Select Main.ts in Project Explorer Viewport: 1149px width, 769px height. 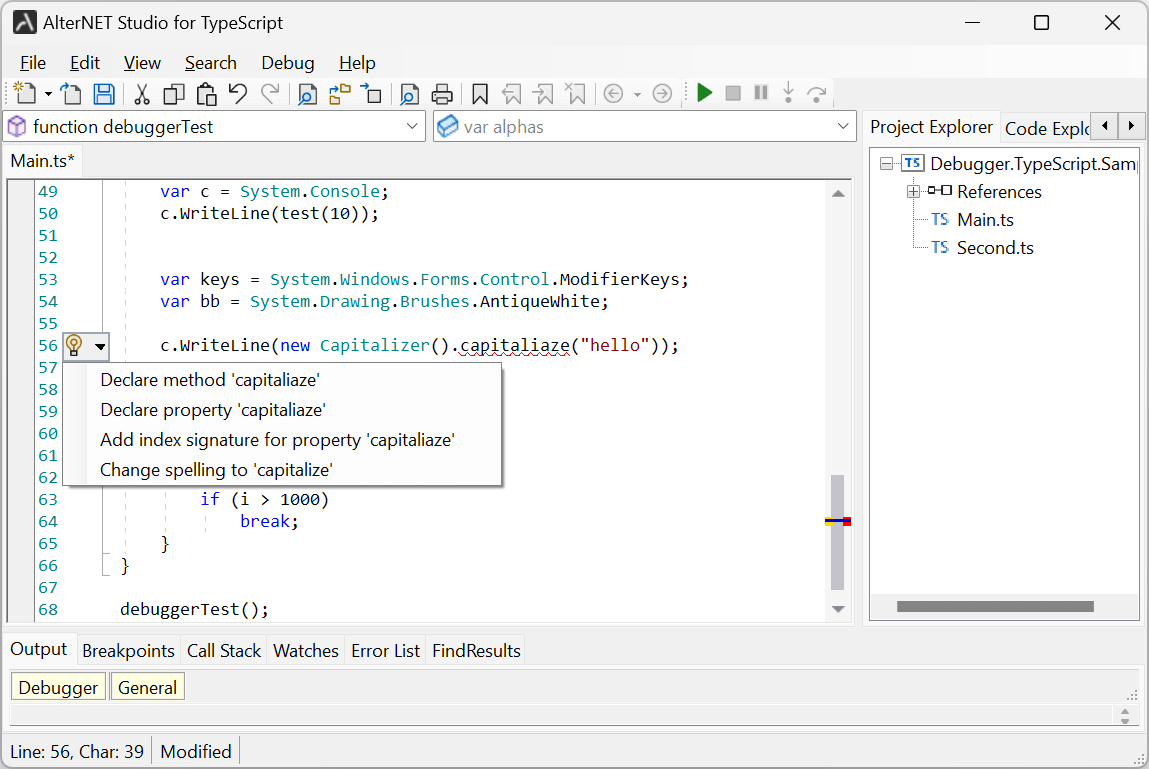tap(985, 220)
